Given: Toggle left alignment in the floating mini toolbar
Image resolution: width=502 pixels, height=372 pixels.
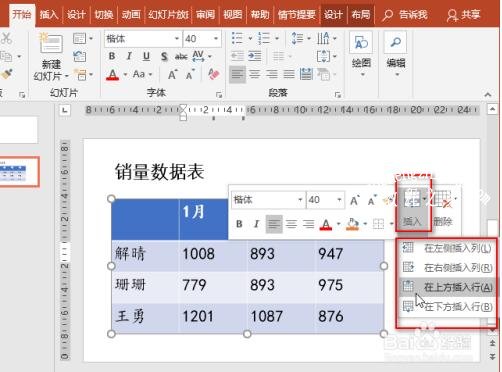Looking at the screenshot, I should point(274,224).
